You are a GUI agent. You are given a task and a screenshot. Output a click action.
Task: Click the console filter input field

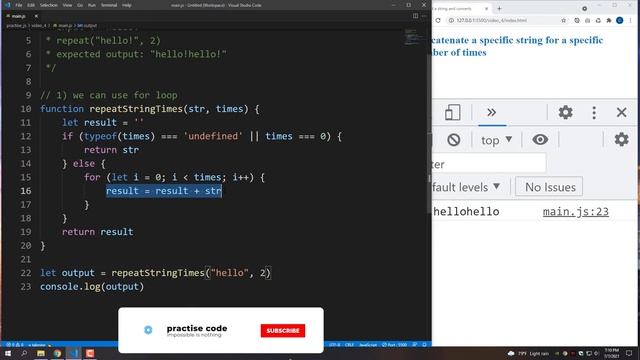[489, 164]
